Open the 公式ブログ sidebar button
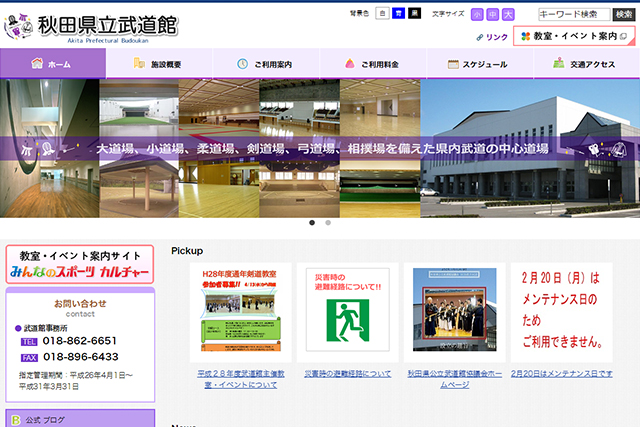Screen dimensions: 640x427 click(80, 418)
